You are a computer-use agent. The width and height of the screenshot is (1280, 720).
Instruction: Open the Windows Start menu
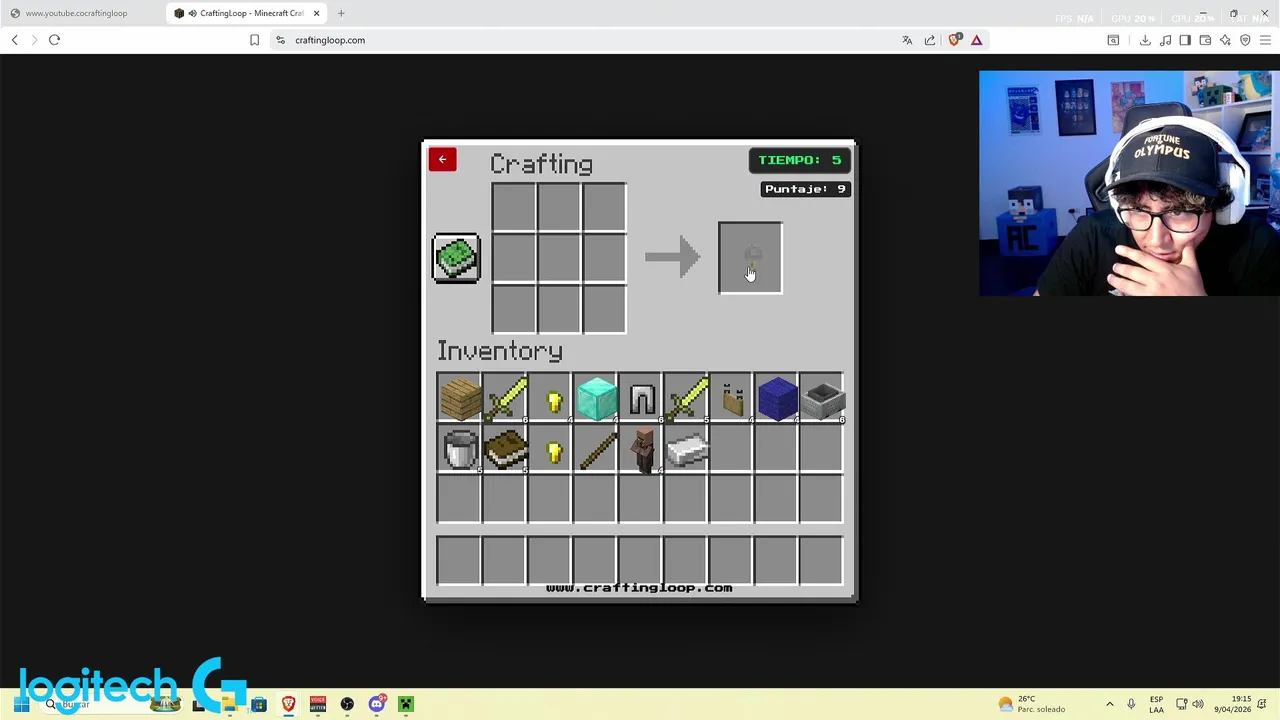pos(21,704)
